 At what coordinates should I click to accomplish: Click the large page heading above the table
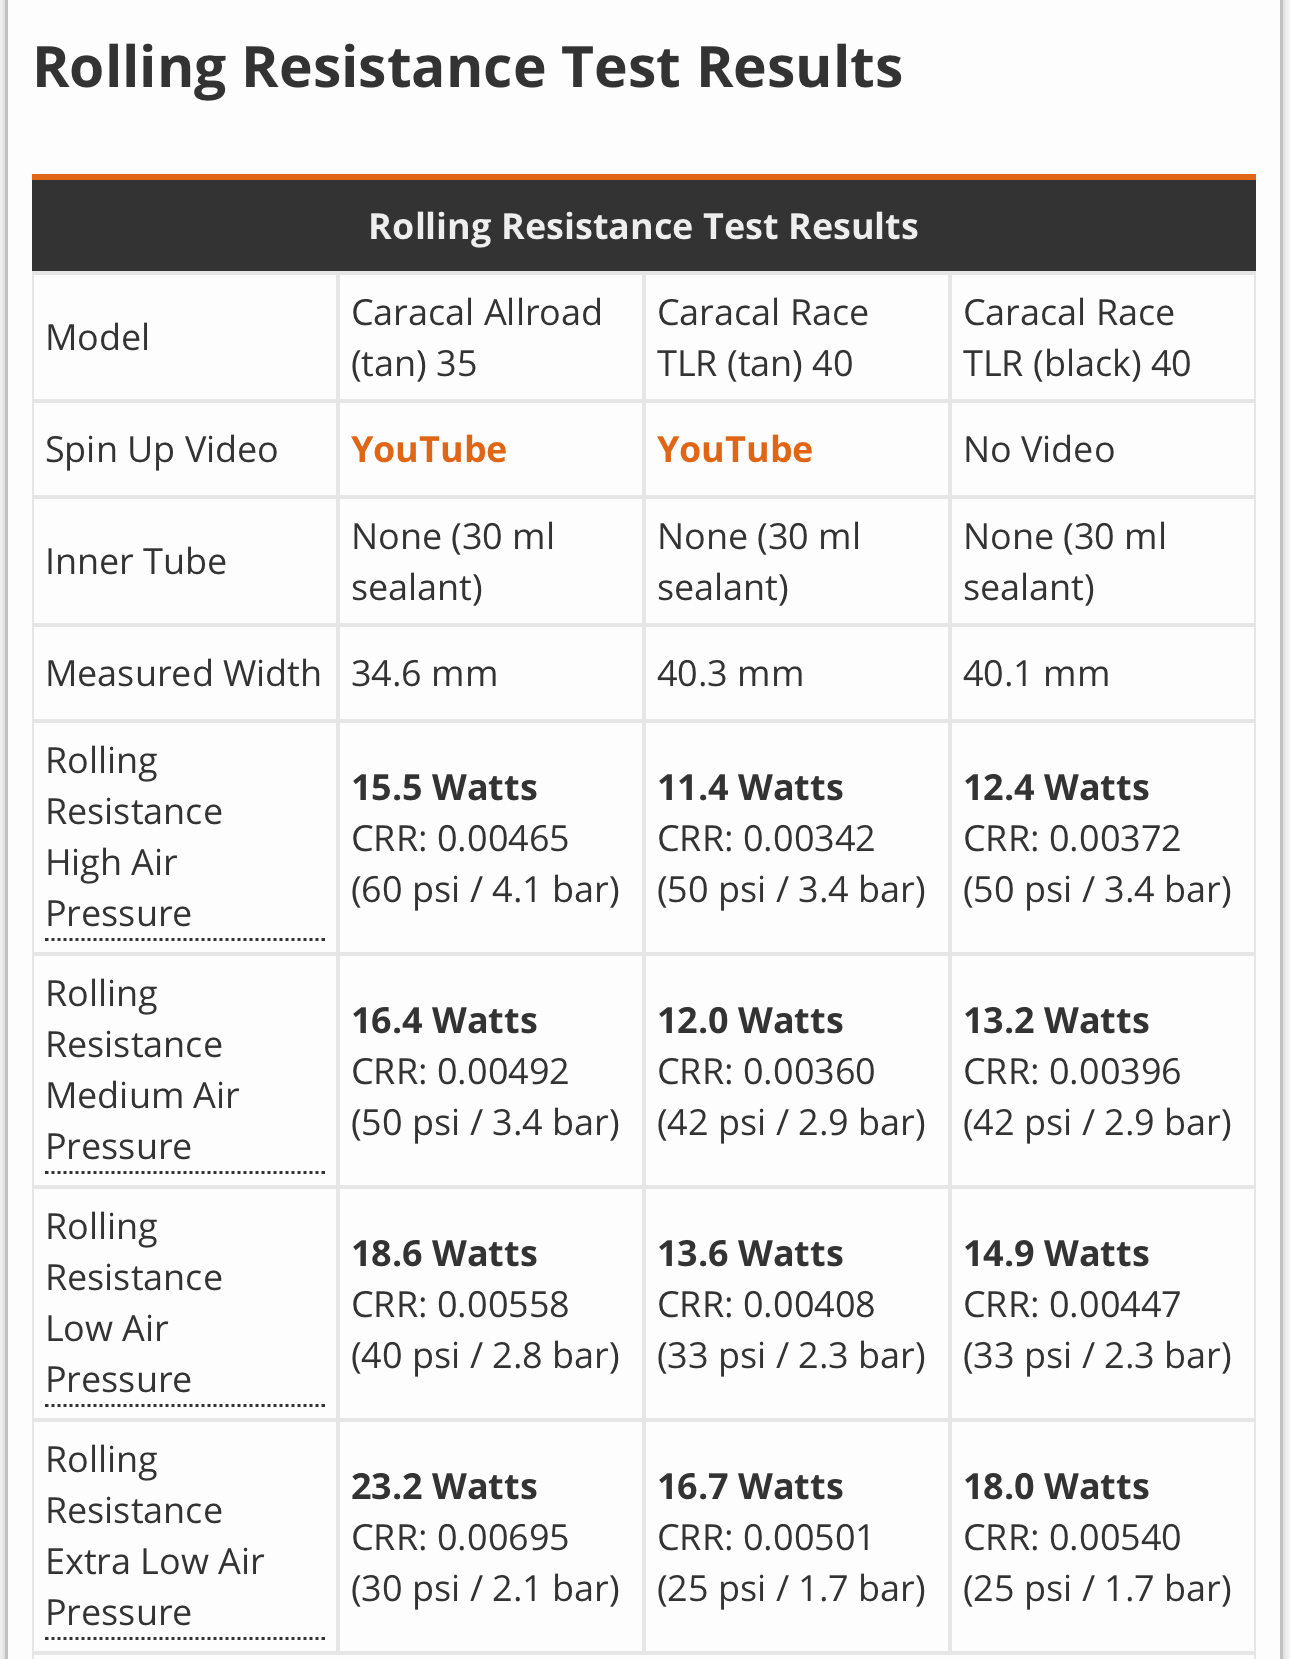468,67
